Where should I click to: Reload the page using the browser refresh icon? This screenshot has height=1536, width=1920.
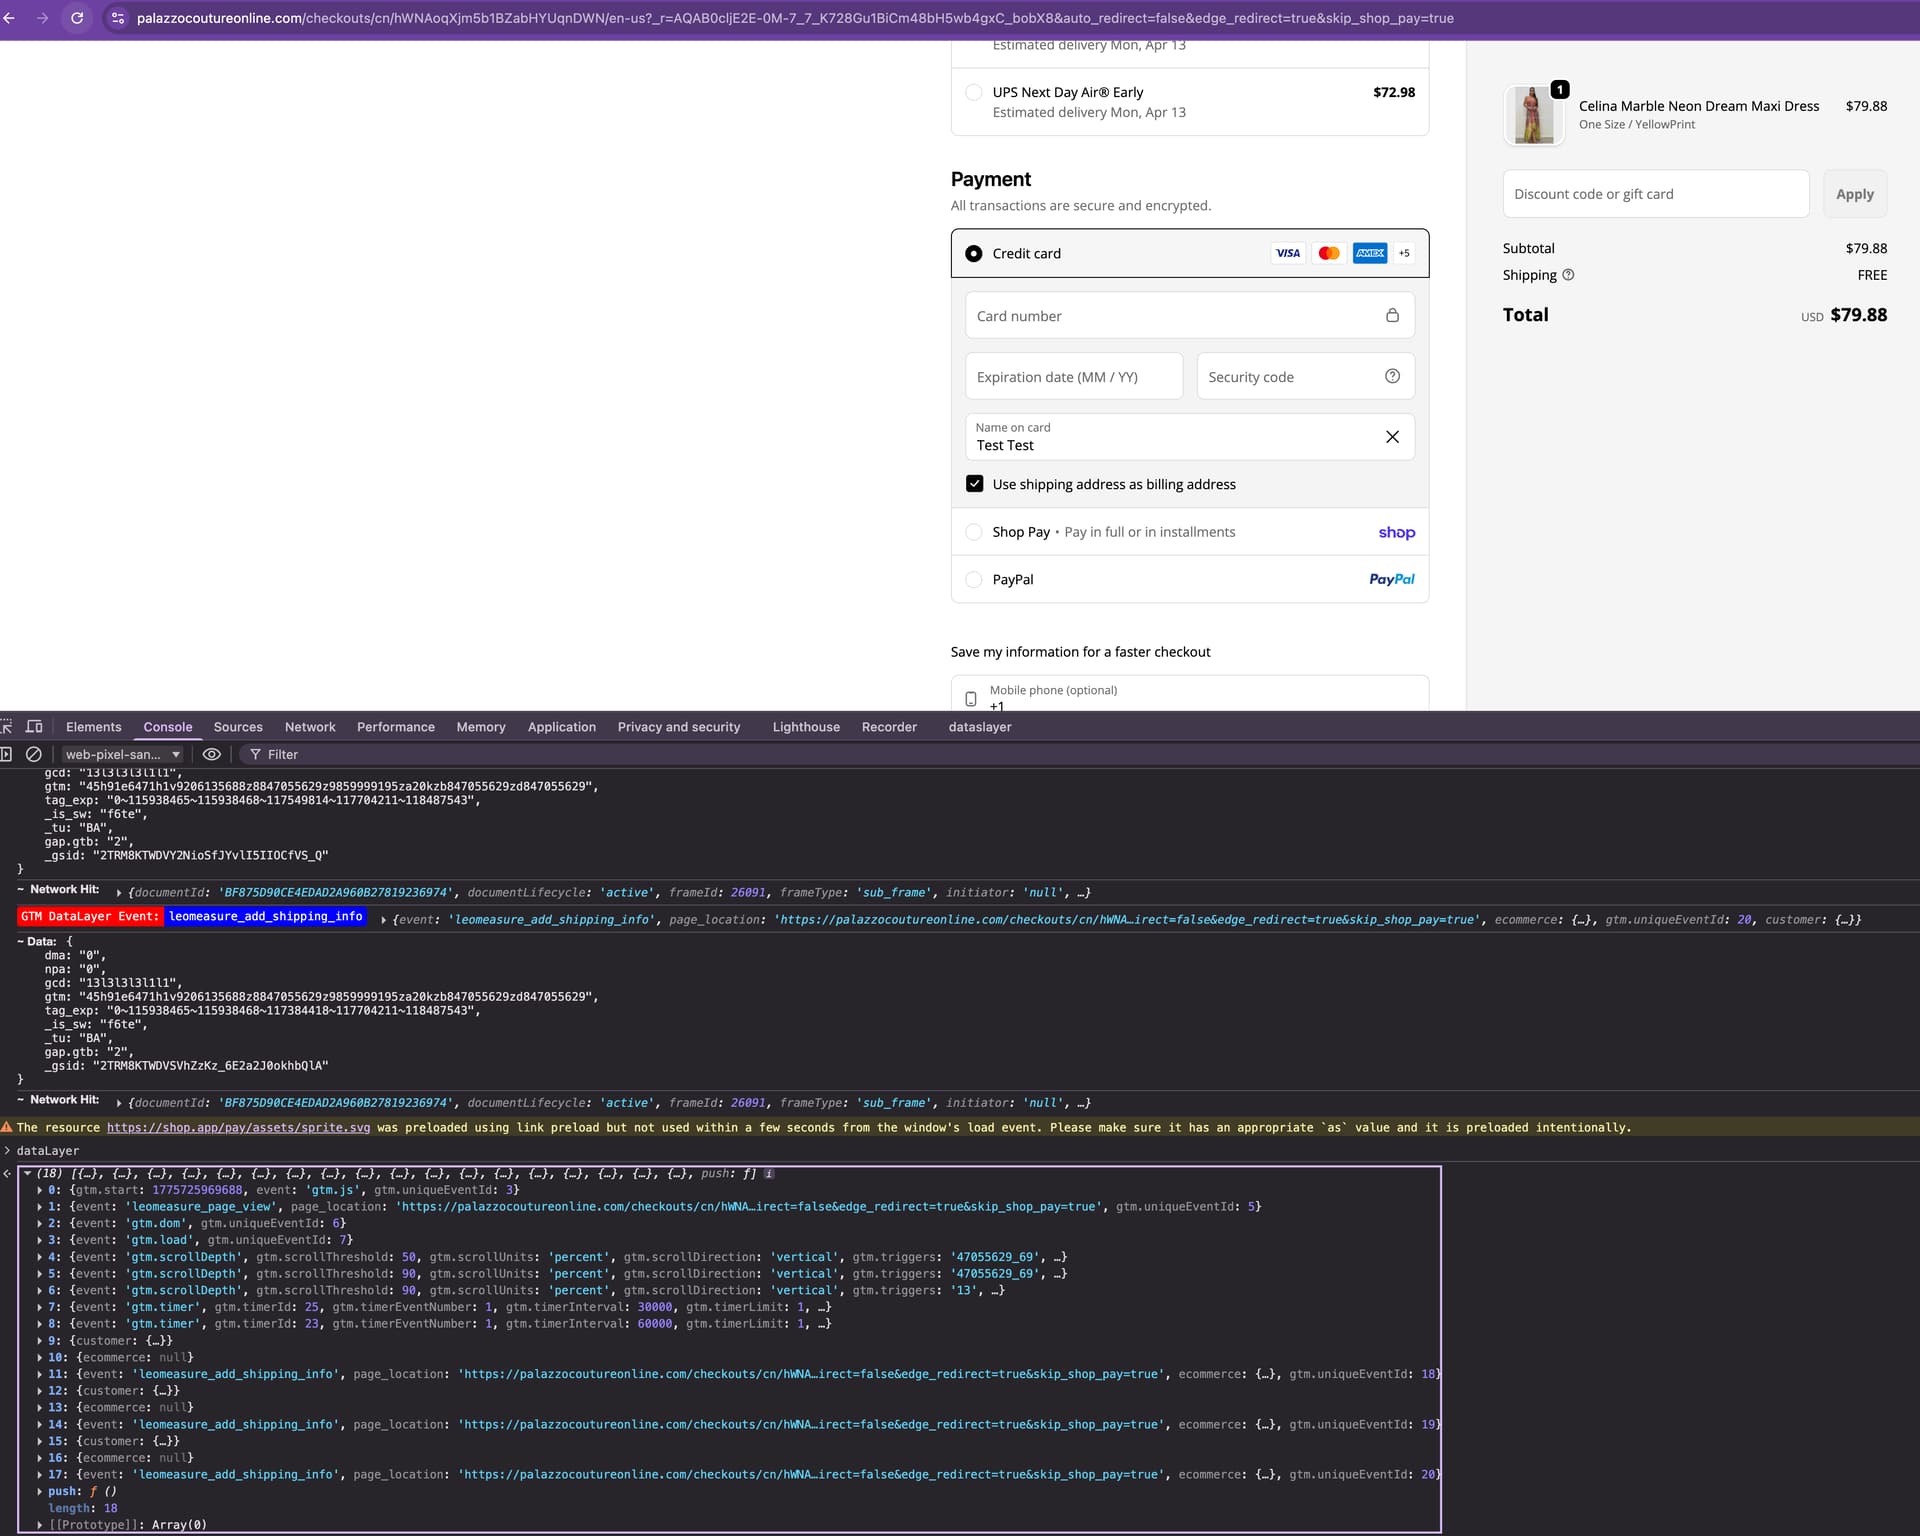pos(77,18)
